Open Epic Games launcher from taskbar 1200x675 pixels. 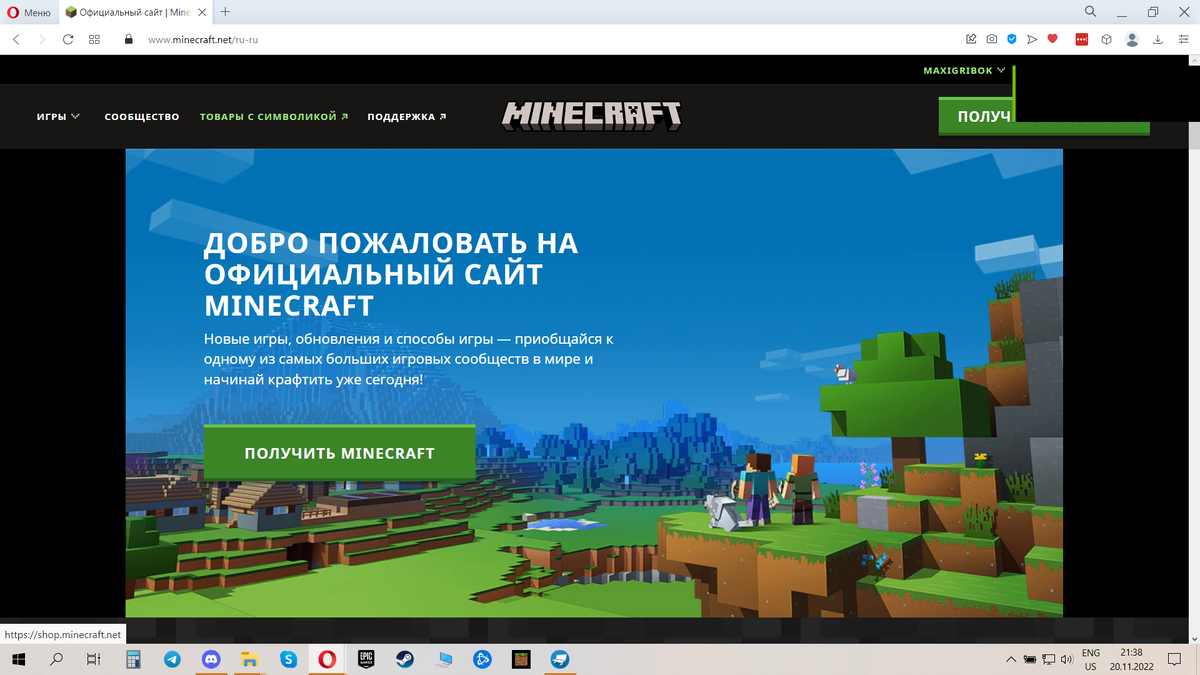click(x=366, y=659)
